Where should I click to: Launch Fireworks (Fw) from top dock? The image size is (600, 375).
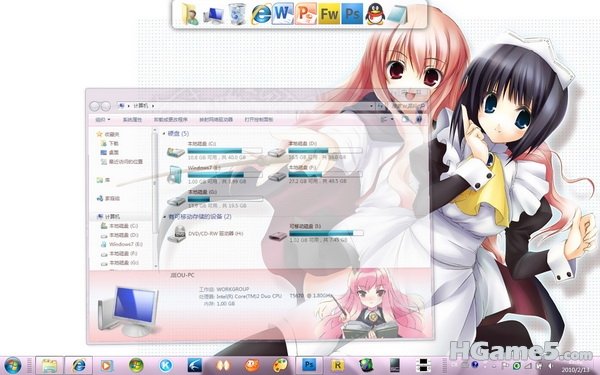[x=329, y=14]
